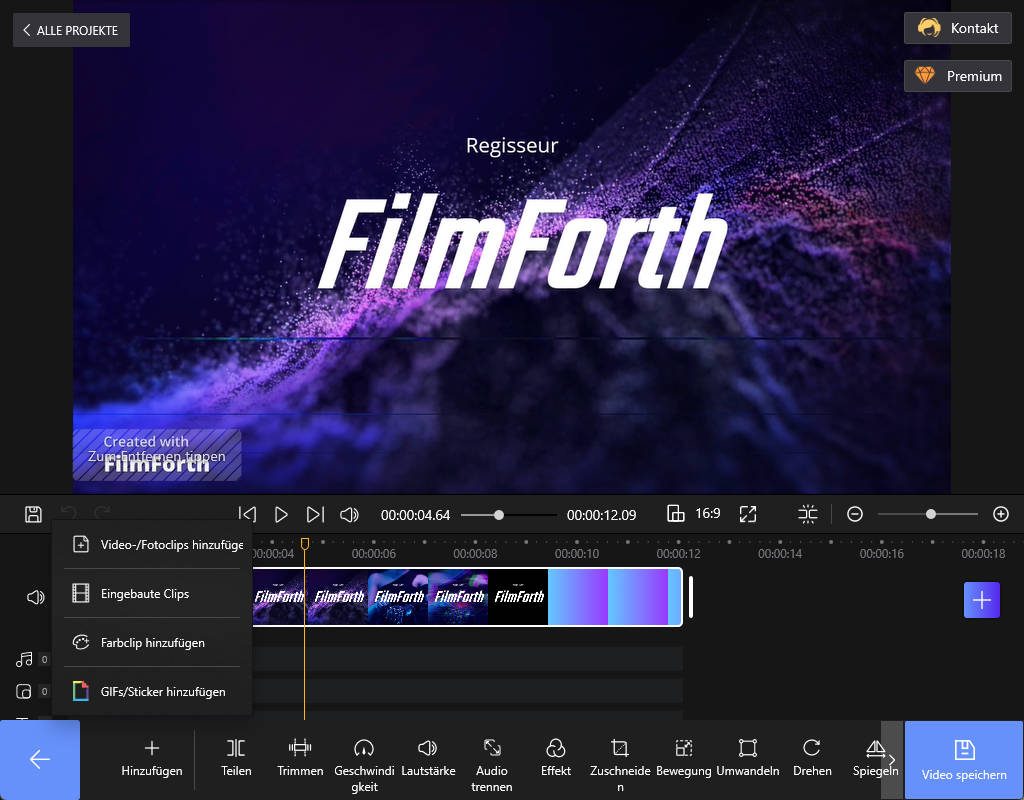Skip to the next clip end
1024x800 pixels.
point(315,515)
